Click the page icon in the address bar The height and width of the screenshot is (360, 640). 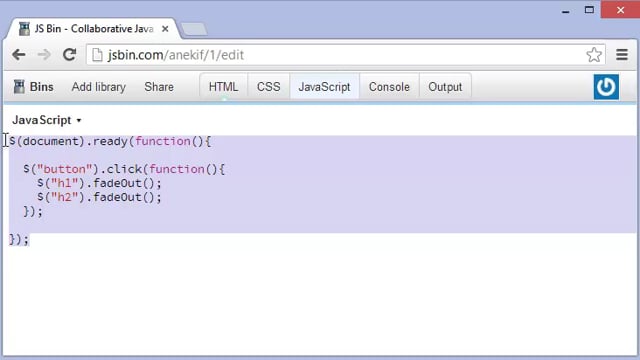(97, 55)
